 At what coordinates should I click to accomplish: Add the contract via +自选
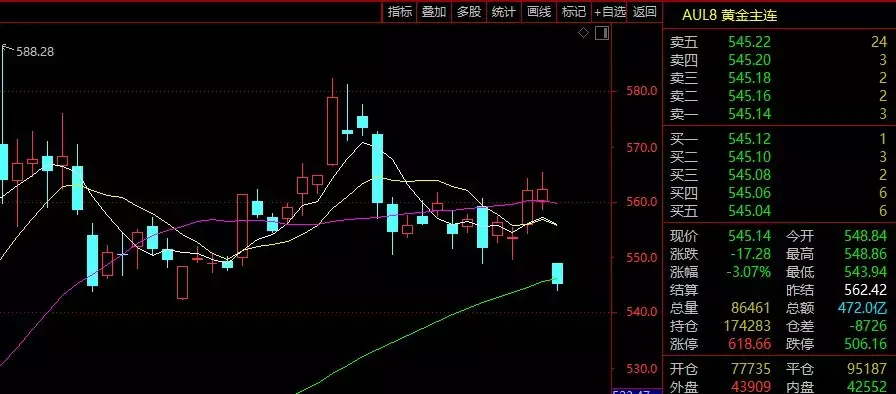coord(609,12)
